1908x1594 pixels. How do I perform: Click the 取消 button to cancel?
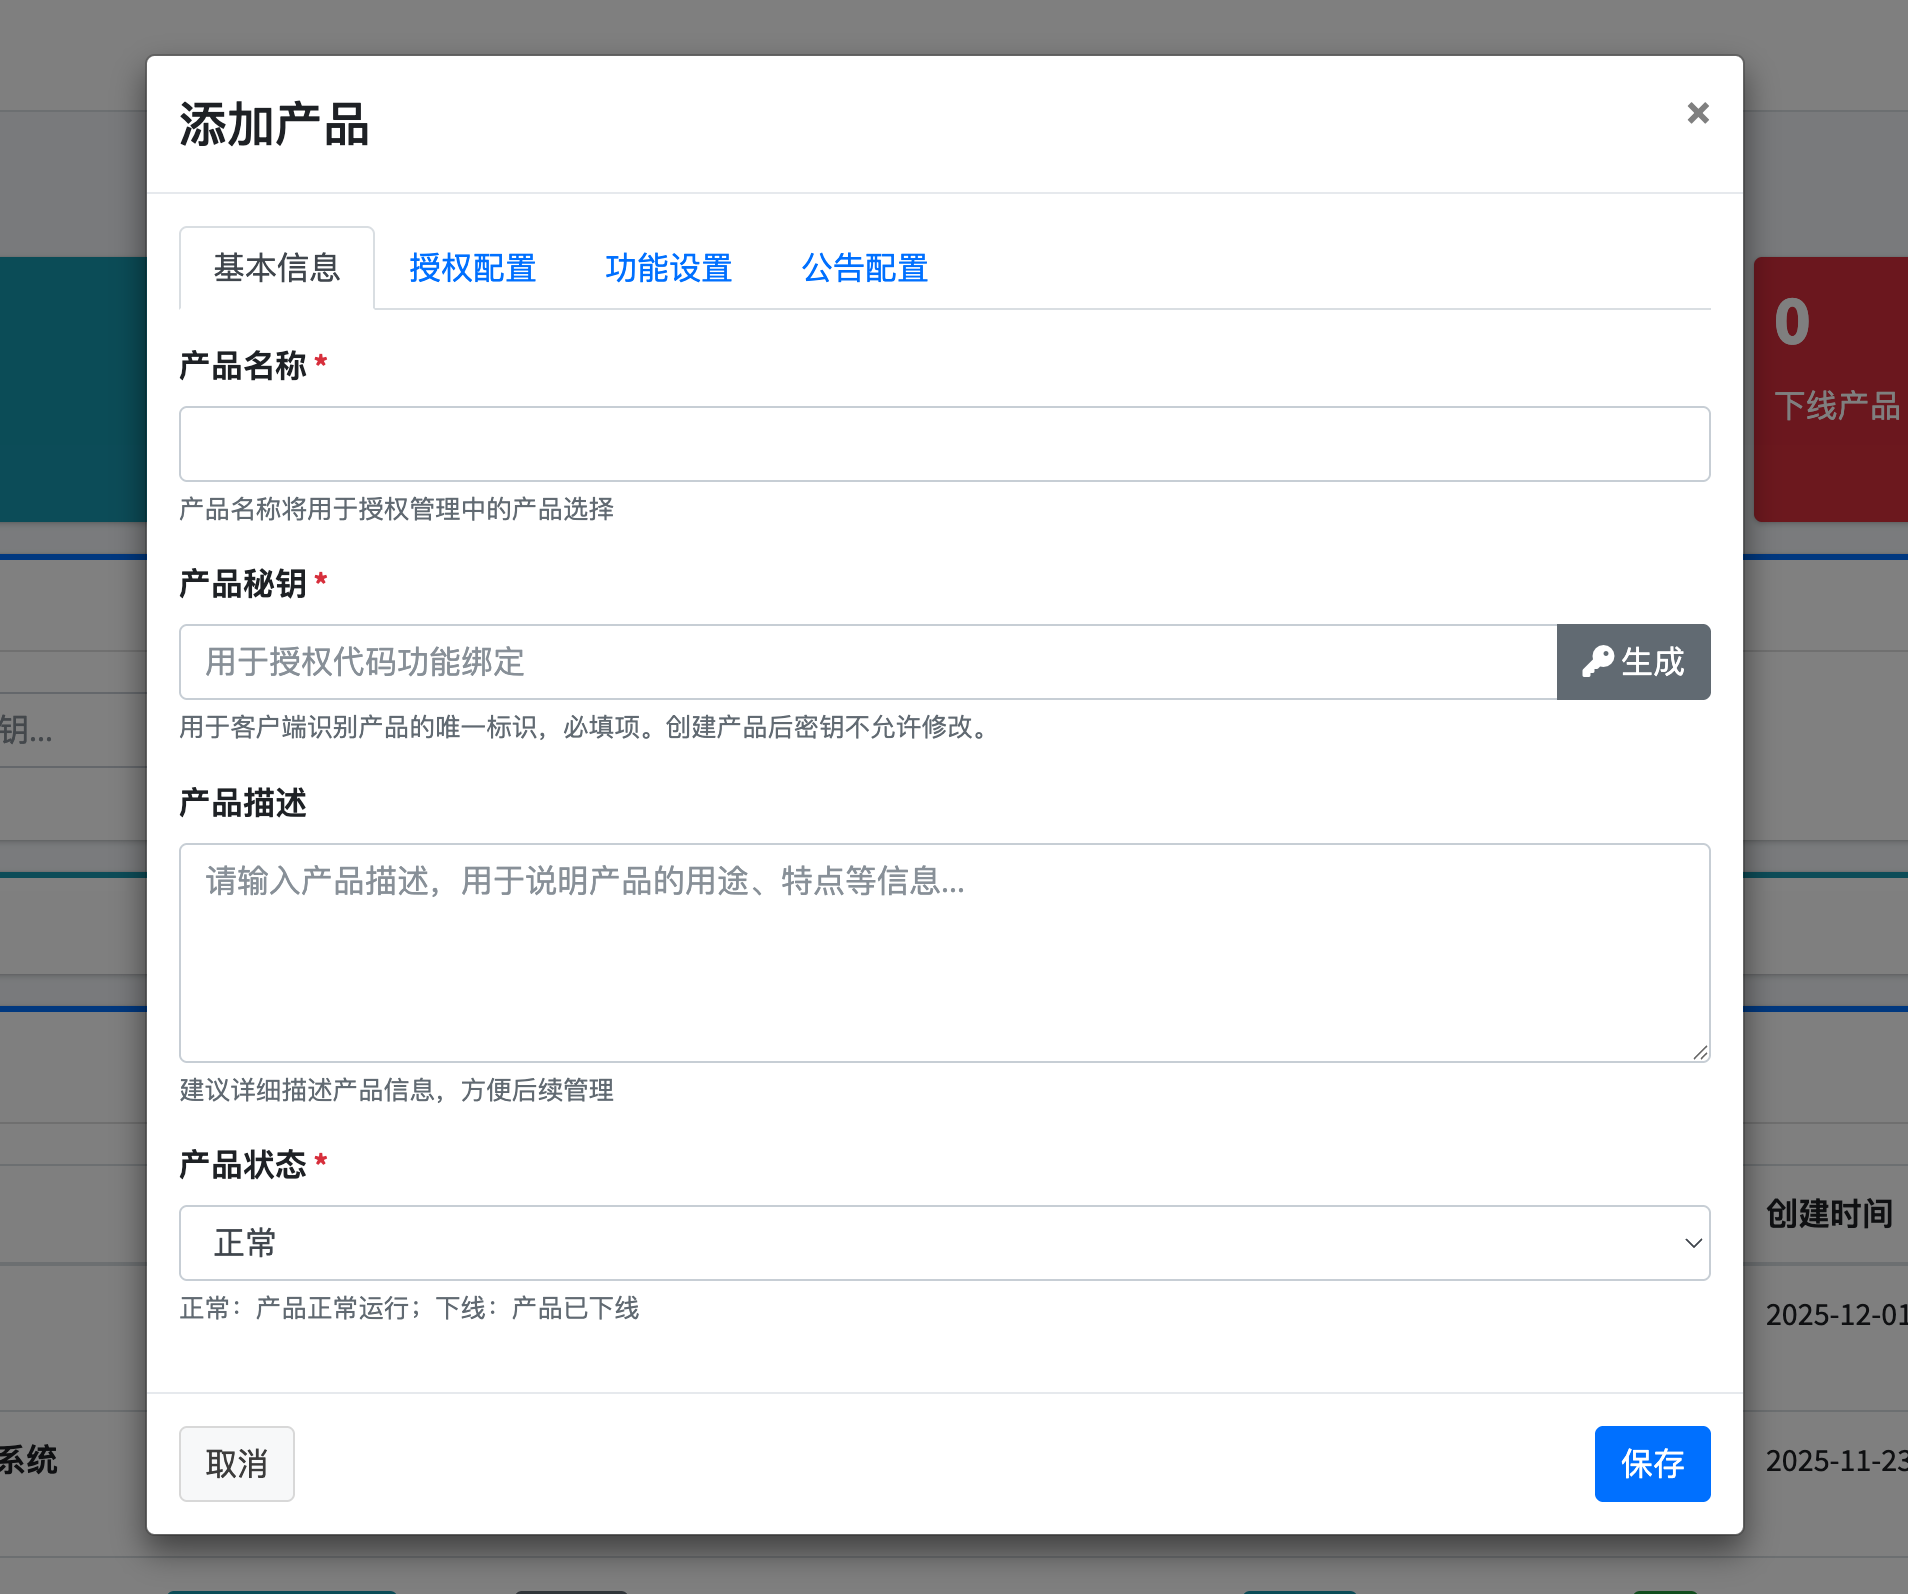coord(236,1464)
